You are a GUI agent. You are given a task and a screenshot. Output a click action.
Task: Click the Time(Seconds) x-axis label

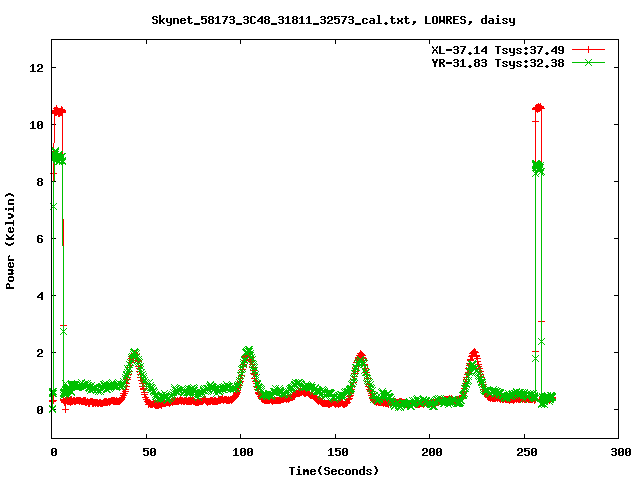pyautogui.click(x=334, y=470)
